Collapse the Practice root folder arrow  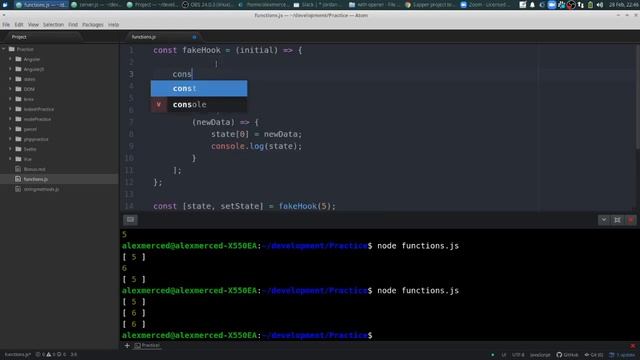[x=4, y=49]
